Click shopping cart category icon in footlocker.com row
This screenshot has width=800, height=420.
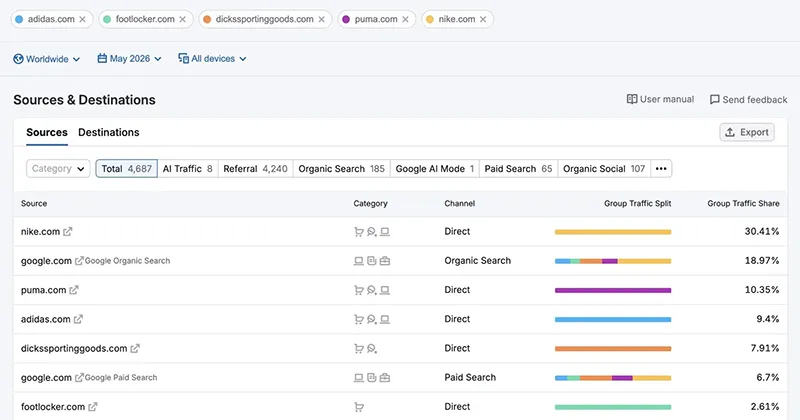359,407
